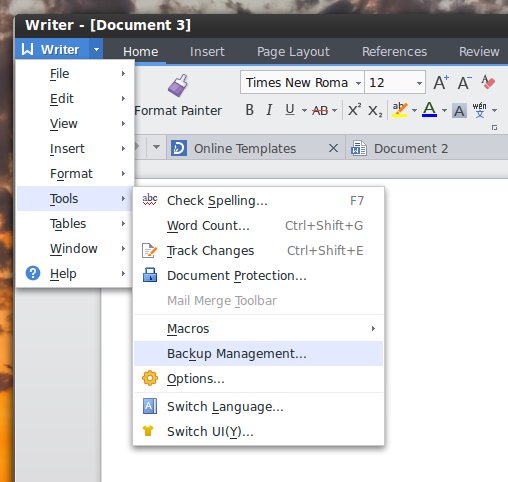This screenshot has height=482, width=508.
Task: Open the font color dropdown arrow
Action: tap(444, 110)
